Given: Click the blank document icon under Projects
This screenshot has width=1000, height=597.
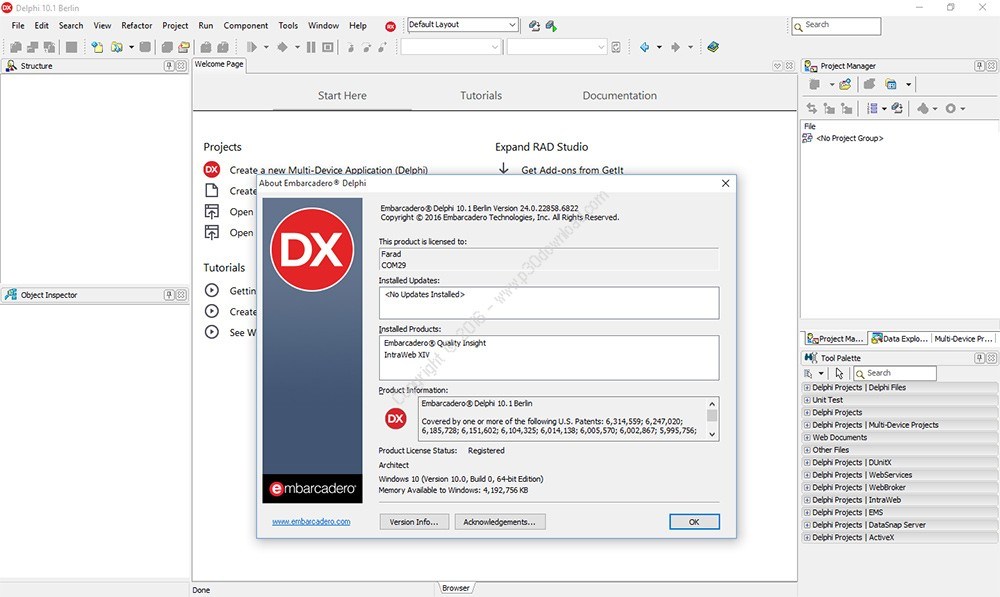Looking at the screenshot, I should point(212,191).
